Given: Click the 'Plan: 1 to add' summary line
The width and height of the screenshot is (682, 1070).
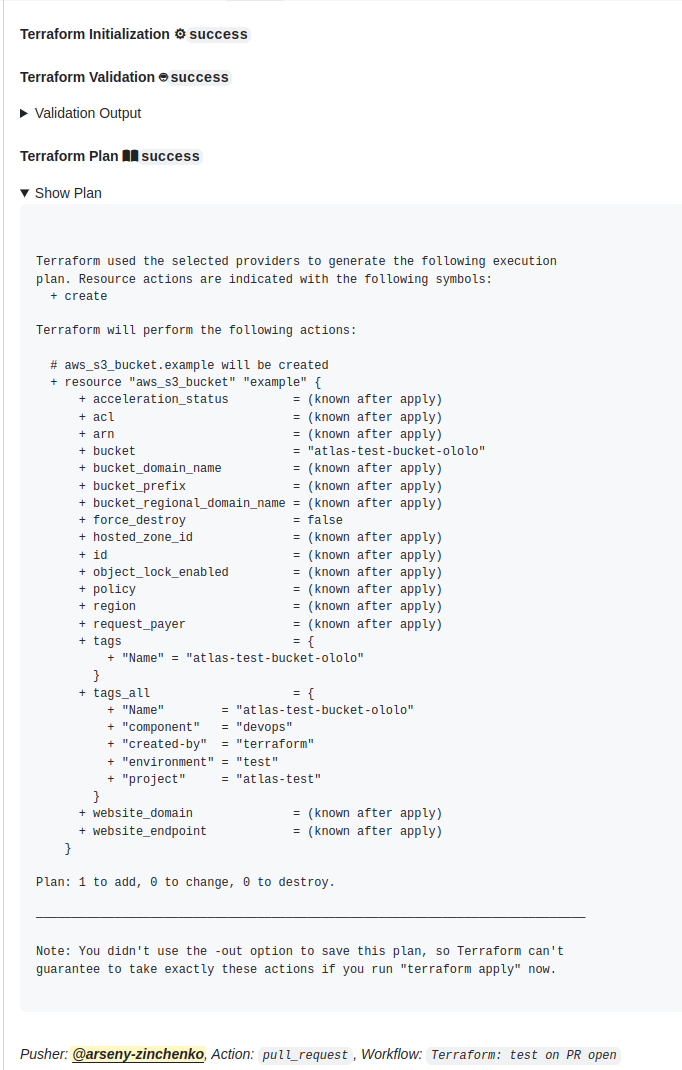Looking at the screenshot, I should tap(185, 882).
